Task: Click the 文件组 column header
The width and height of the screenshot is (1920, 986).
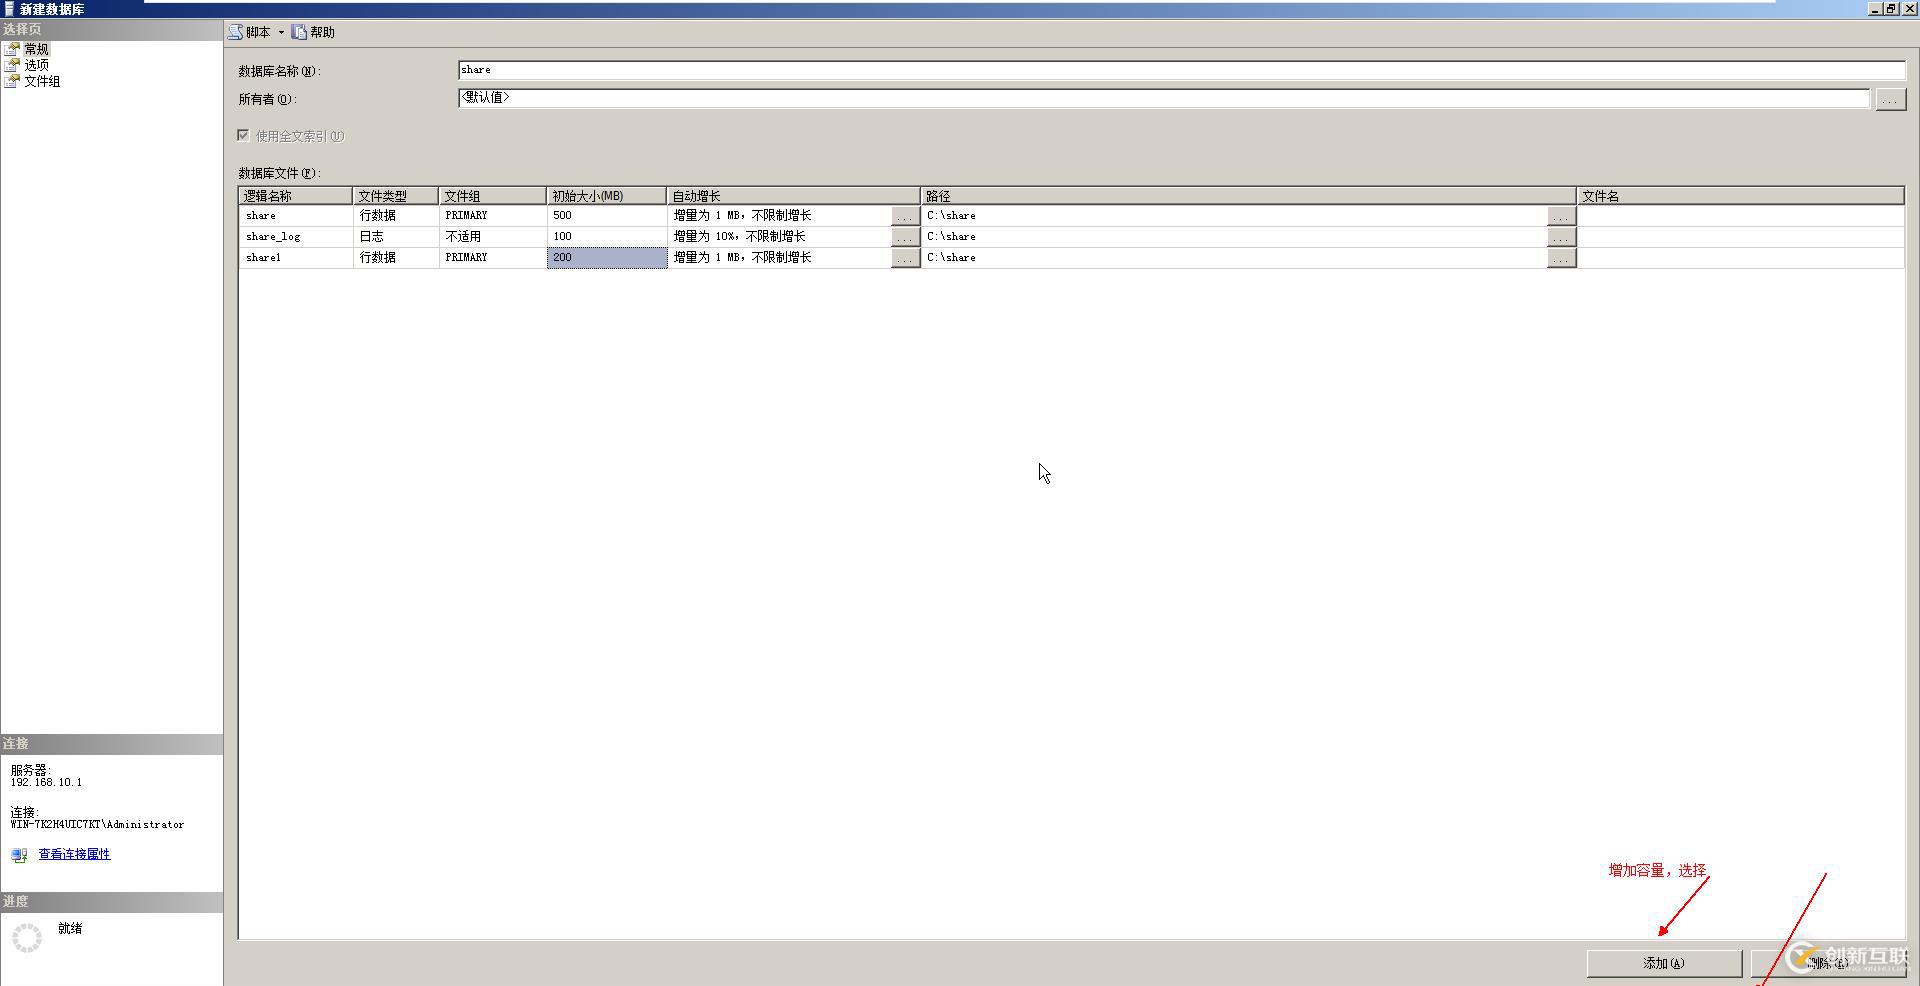Action: click(493, 196)
